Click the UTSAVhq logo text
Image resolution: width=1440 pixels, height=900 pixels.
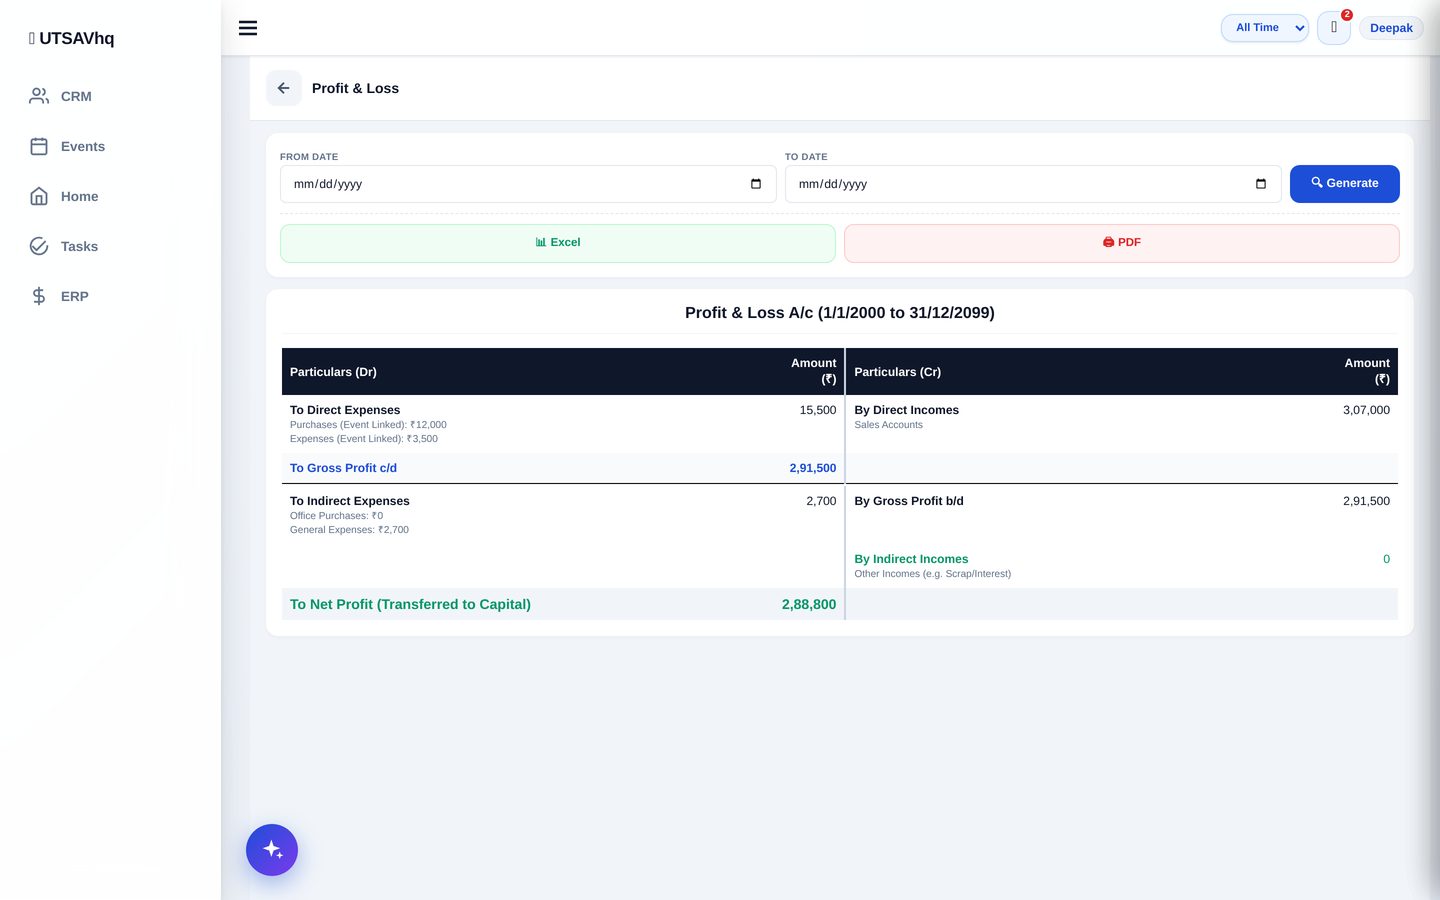(72, 38)
